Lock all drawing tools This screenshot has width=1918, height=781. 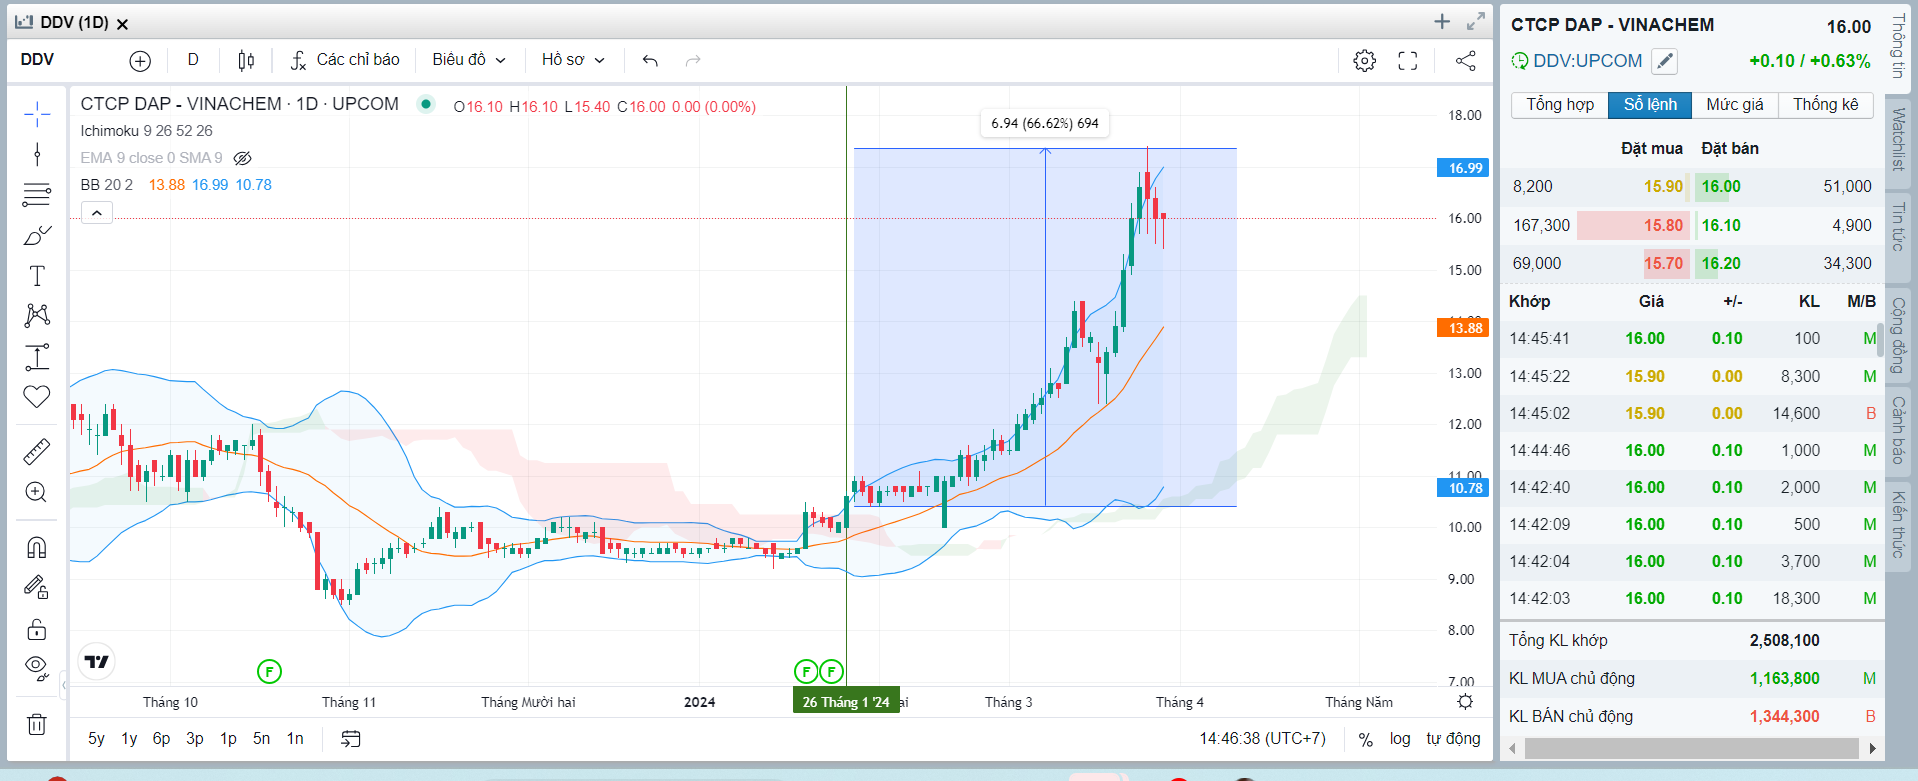(37, 628)
